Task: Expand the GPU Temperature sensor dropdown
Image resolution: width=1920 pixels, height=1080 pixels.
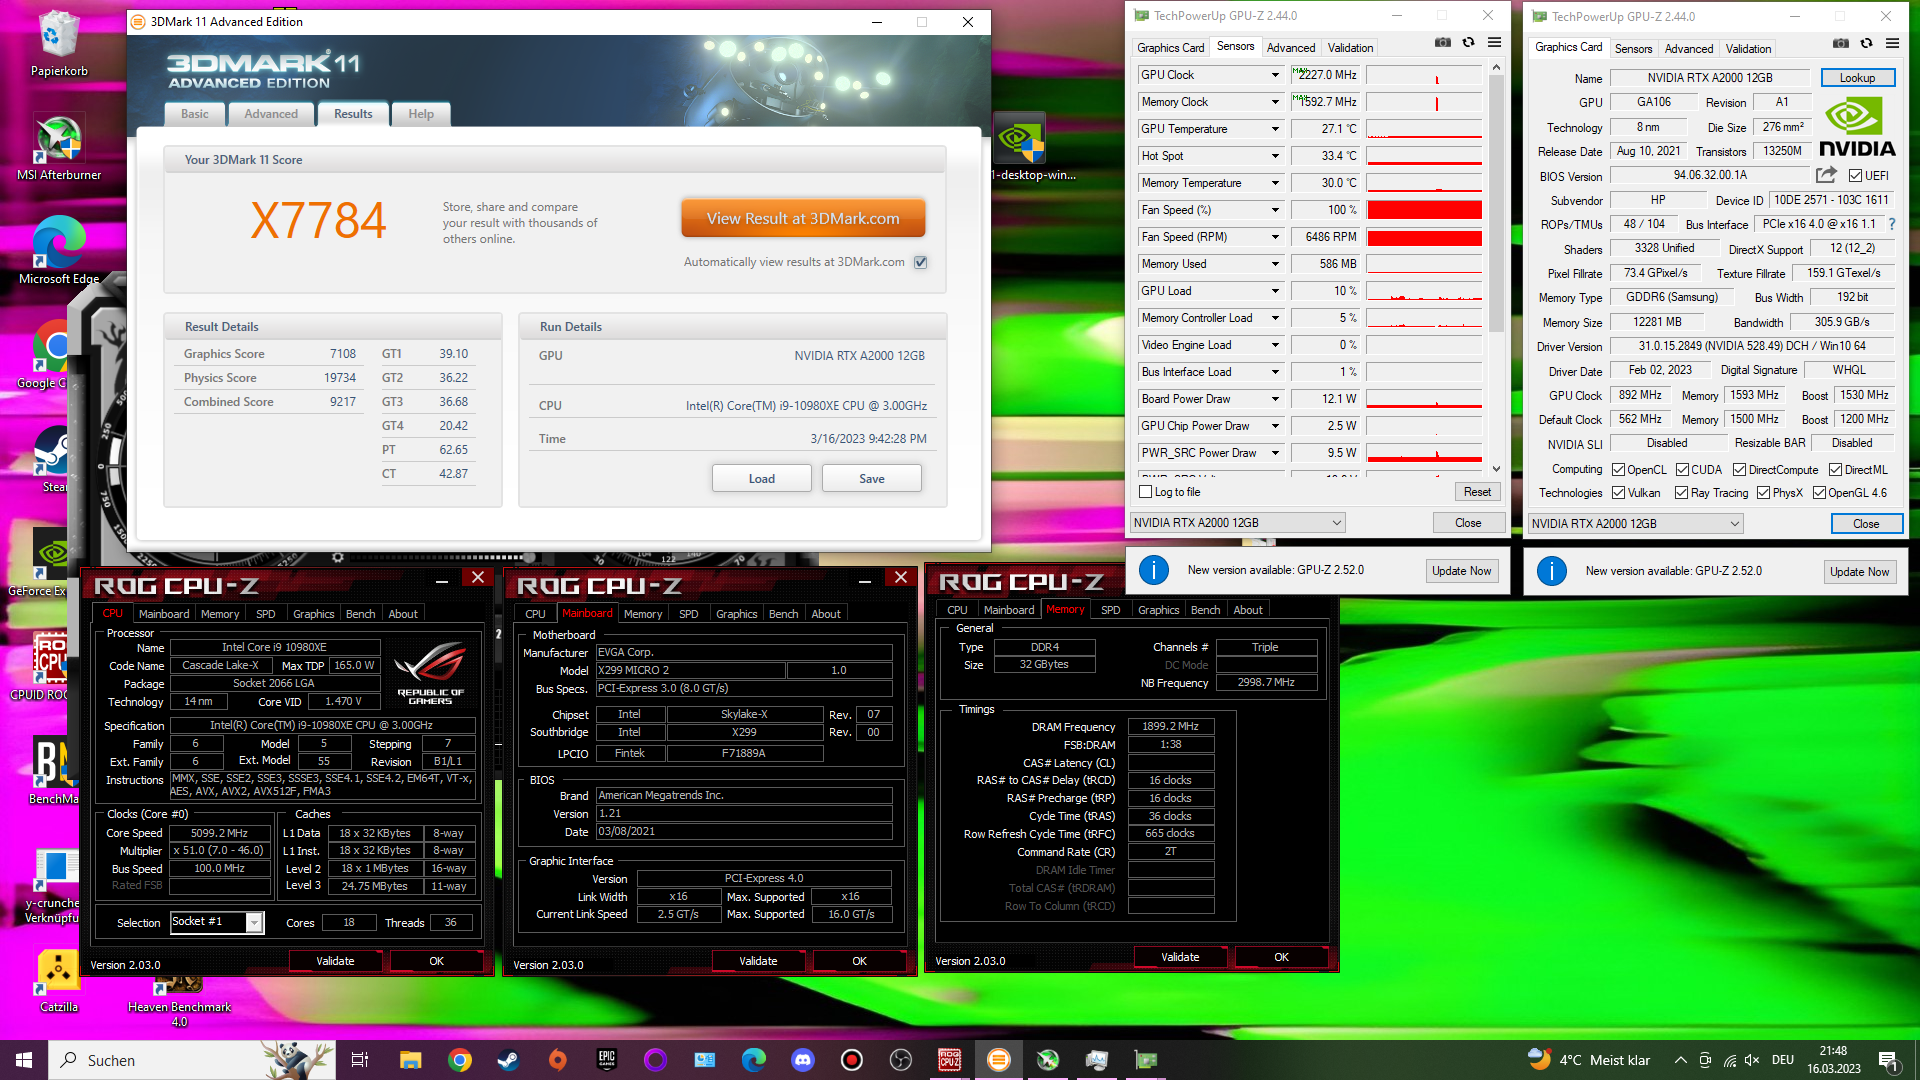Action: coord(1275,129)
